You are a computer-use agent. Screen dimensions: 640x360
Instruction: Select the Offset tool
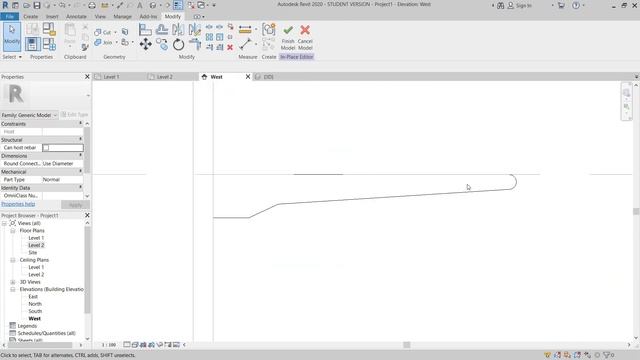(162, 29)
